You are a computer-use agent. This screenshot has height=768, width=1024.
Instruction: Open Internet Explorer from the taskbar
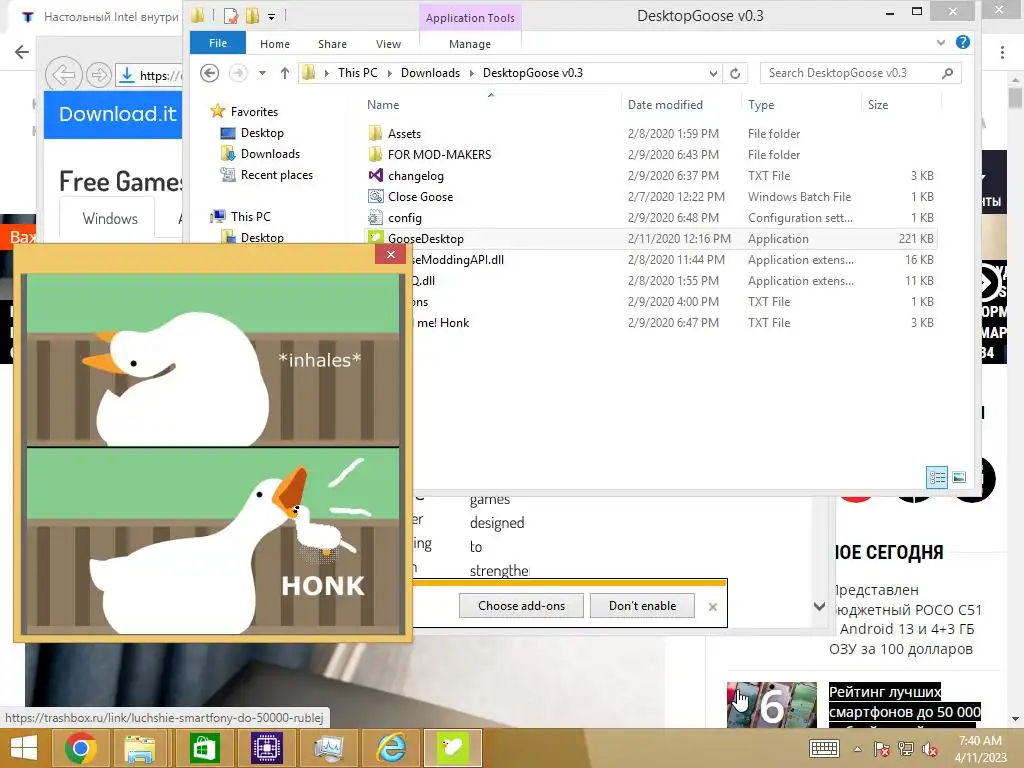click(391, 748)
